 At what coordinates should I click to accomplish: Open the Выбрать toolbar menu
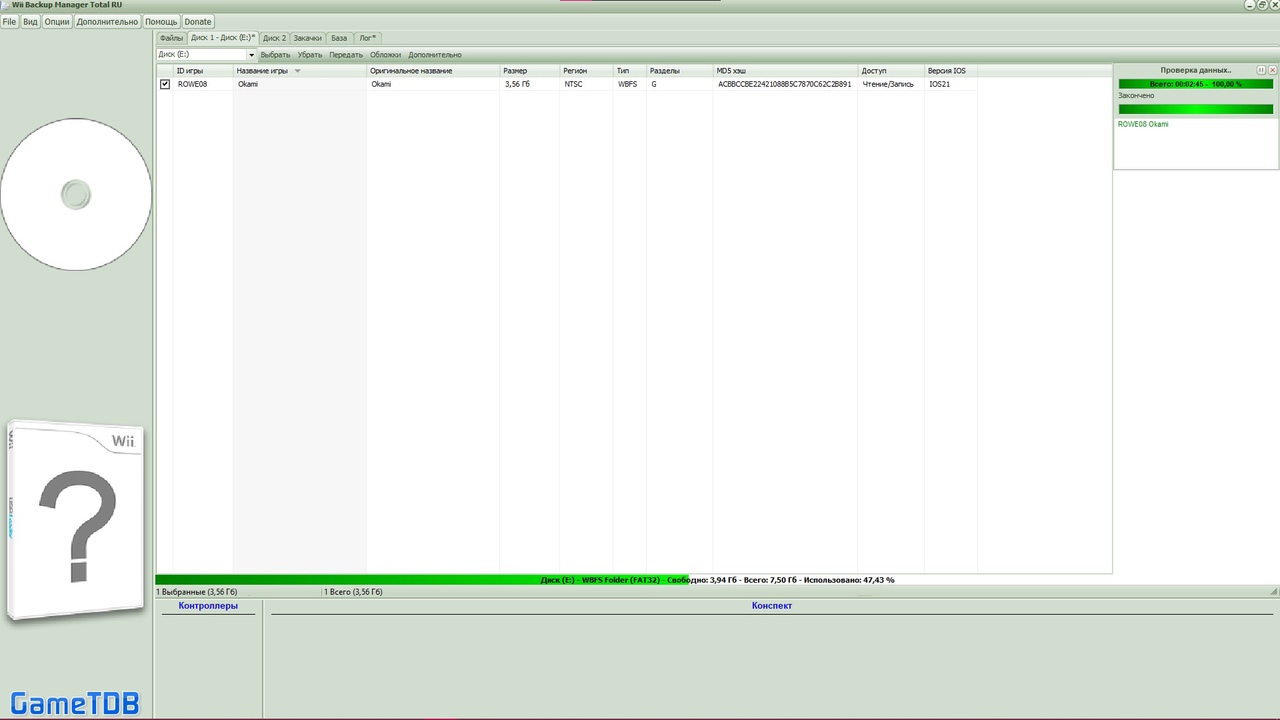coord(275,55)
